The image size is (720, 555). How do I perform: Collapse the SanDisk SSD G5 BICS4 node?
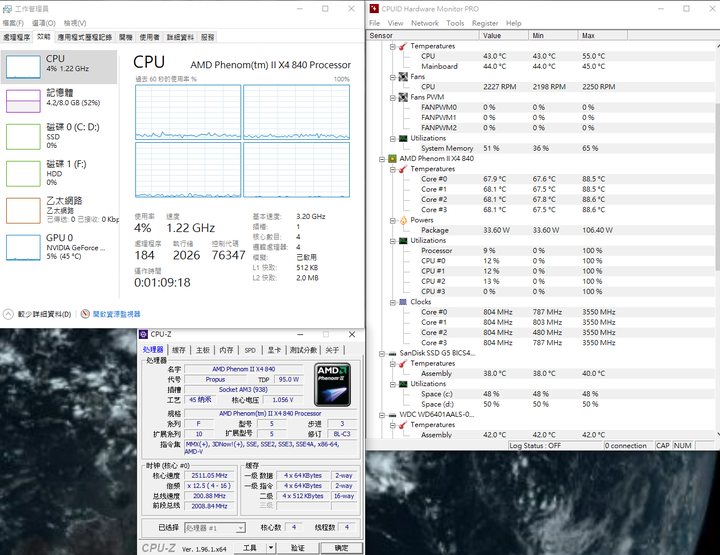point(382,354)
